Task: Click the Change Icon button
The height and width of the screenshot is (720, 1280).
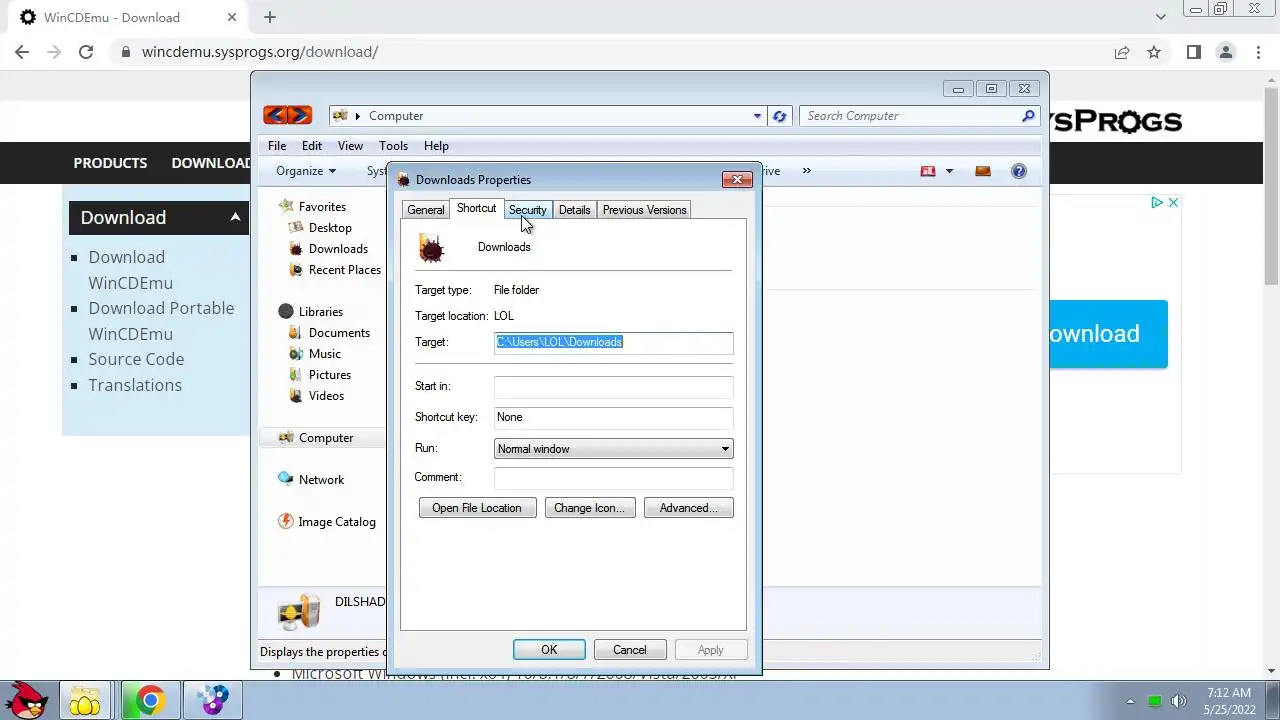Action: pyautogui.click(x=589, y=508)
